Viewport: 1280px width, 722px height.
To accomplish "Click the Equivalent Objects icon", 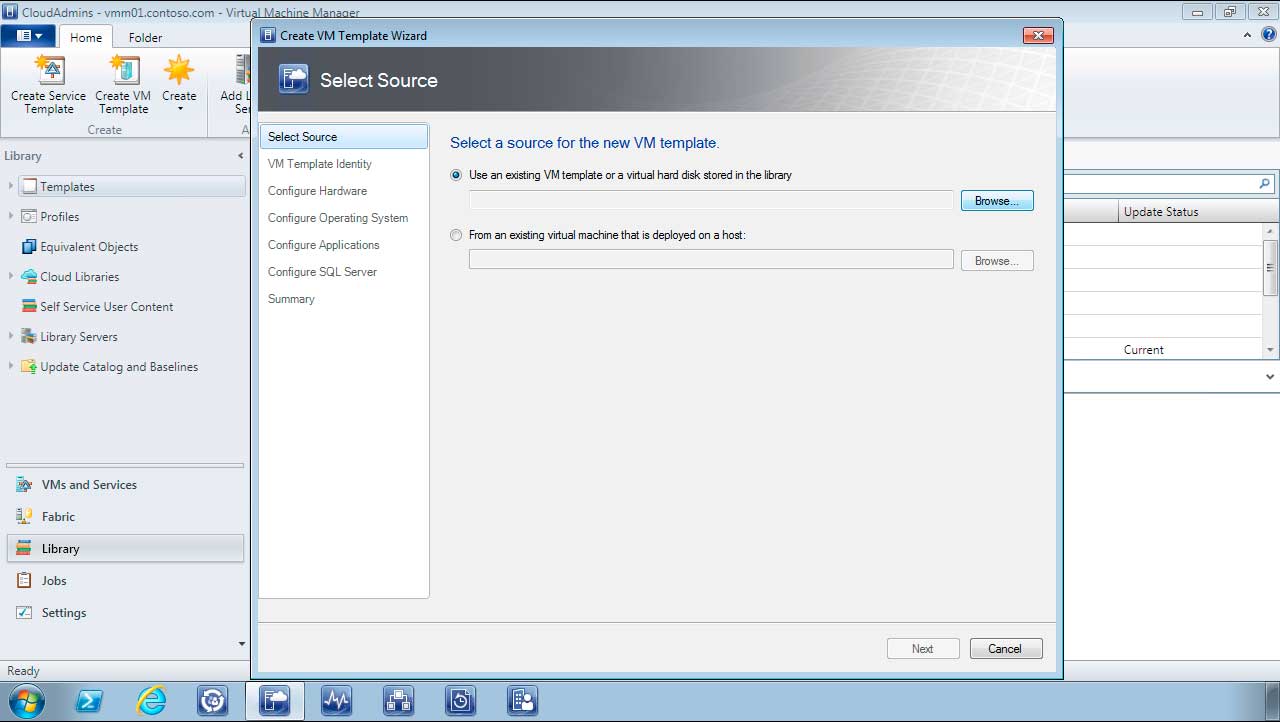I will [x=29, y=246].
